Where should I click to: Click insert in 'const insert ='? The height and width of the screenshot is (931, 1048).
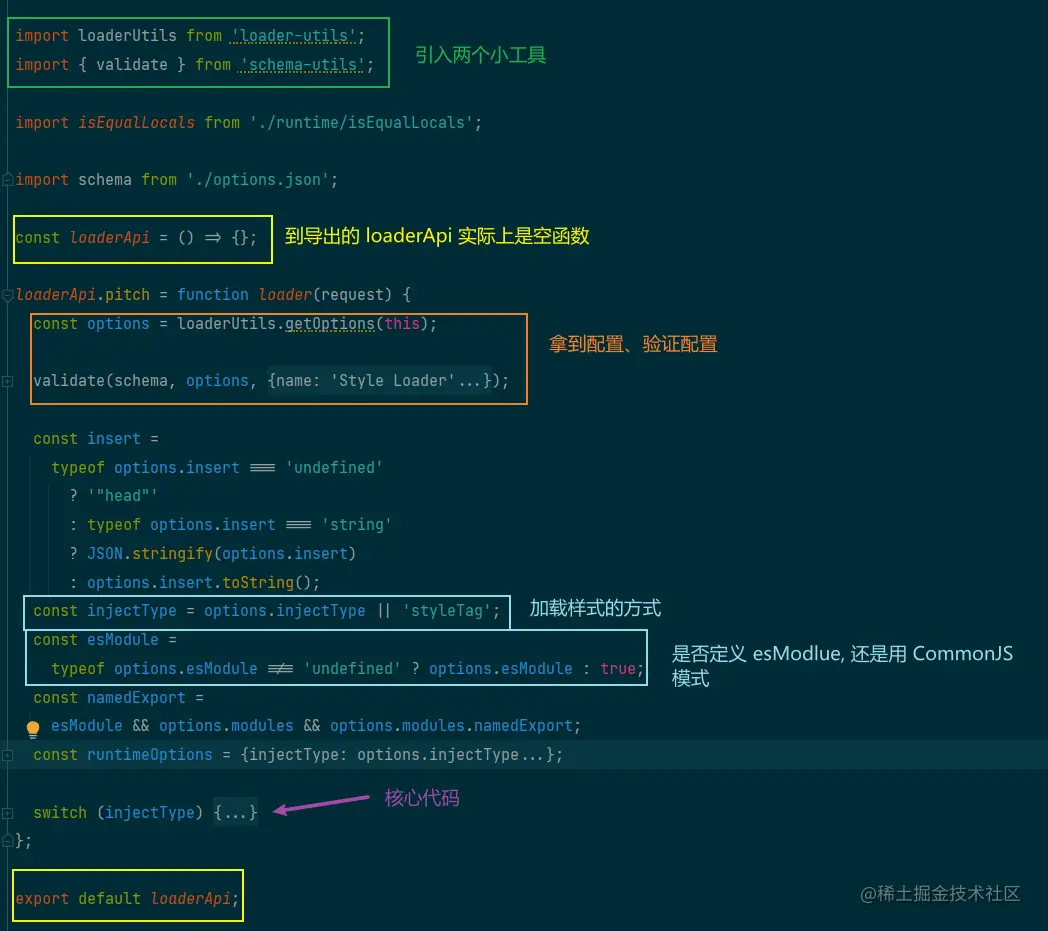pos(114,438)
